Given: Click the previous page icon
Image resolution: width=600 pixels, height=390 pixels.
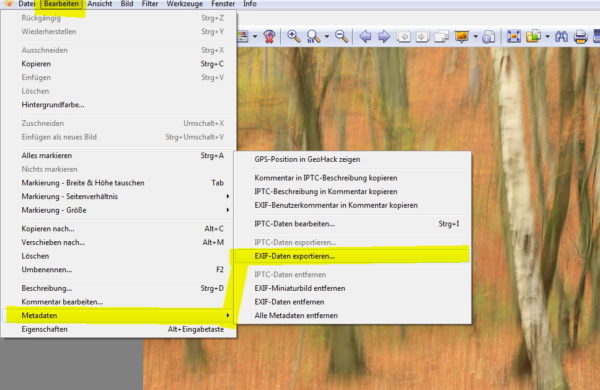Looking at the screenshot, I should [x=404, y=37].
